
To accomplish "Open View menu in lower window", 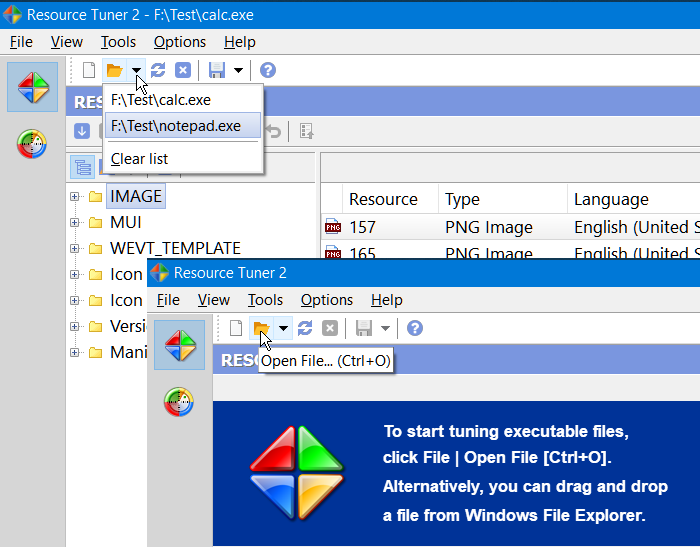I will (x=214, y=300).
